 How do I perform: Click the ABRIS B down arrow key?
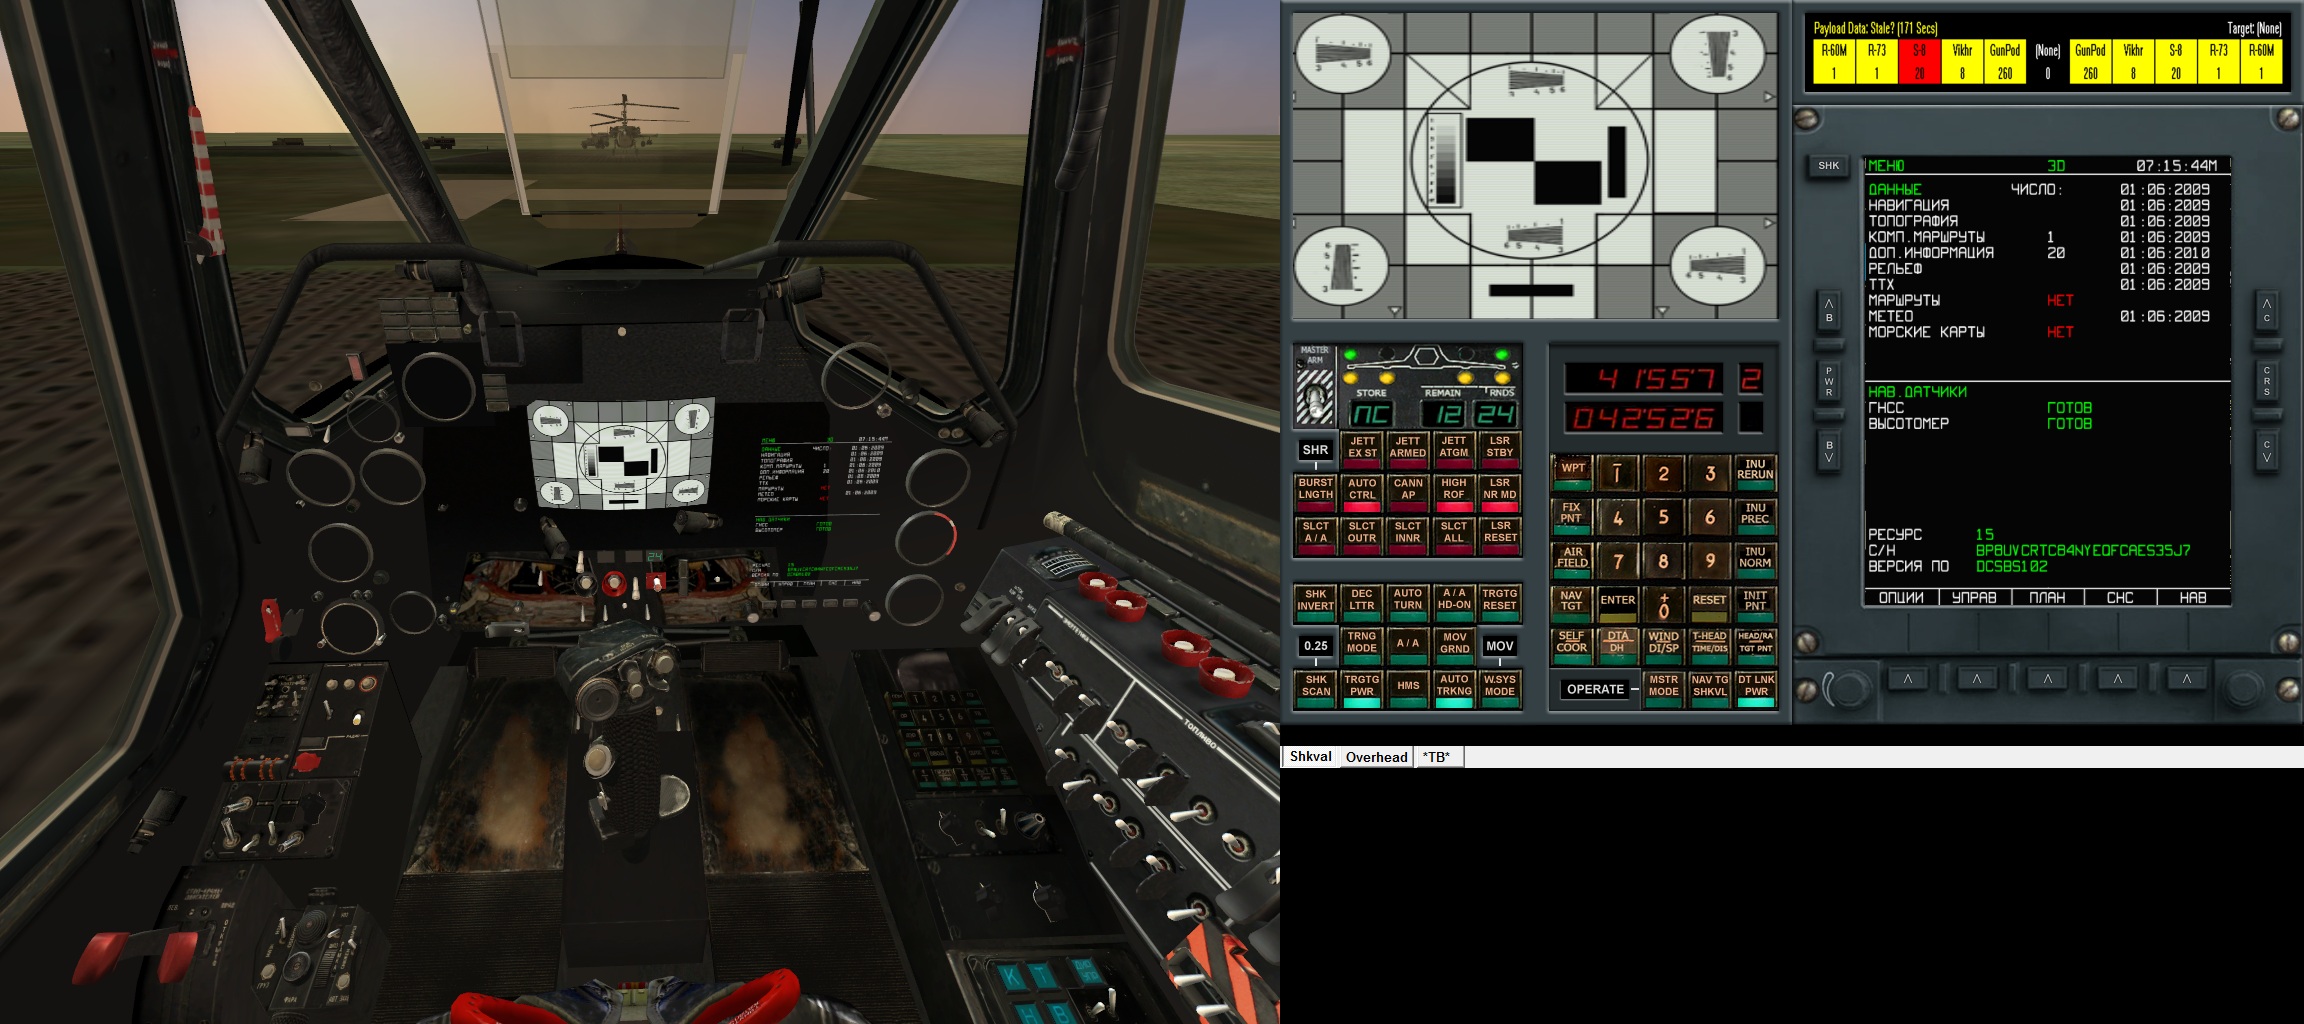[1829, 451]
